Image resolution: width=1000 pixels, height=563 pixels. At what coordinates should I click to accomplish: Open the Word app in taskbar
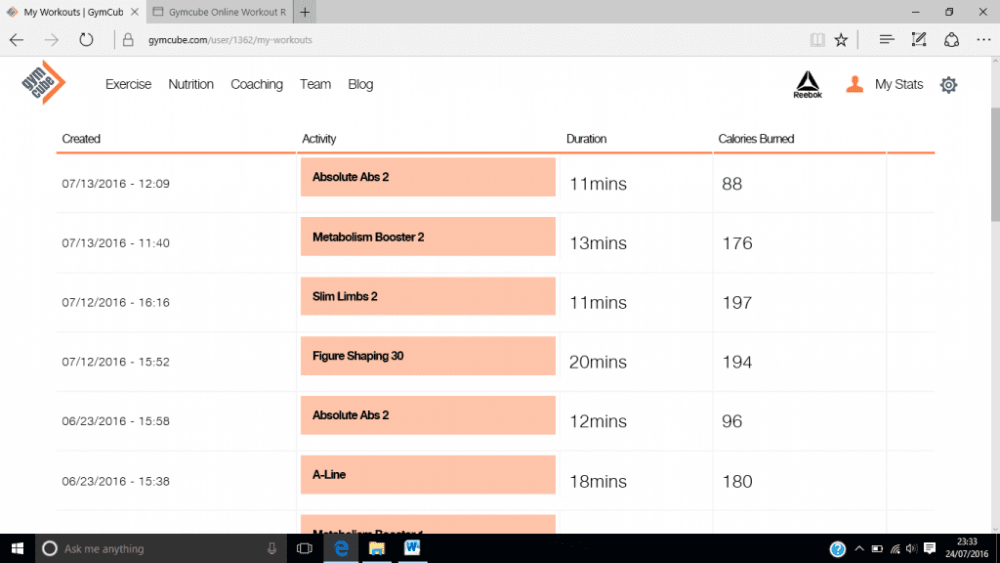[412, 548]
